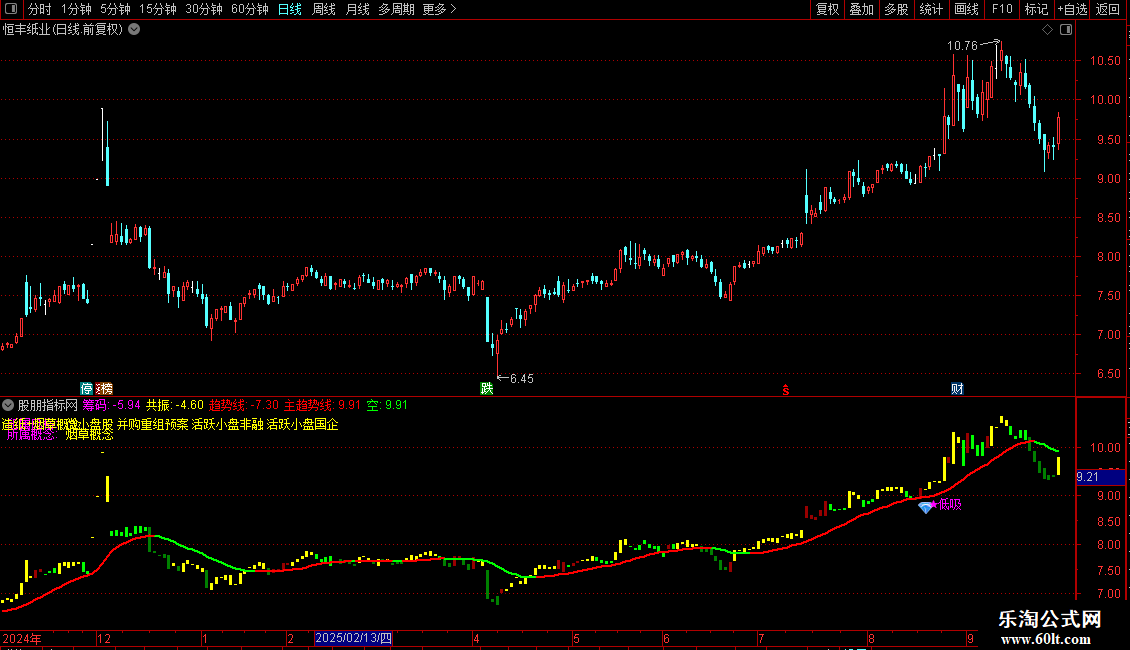Click the 标记 mark button

pos(1036,9)
